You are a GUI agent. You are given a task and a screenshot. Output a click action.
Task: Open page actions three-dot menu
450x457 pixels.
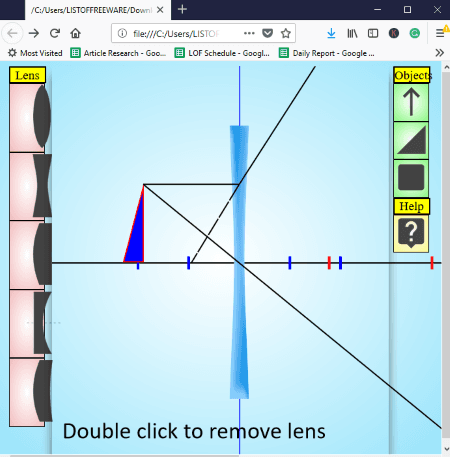point(249,33)
